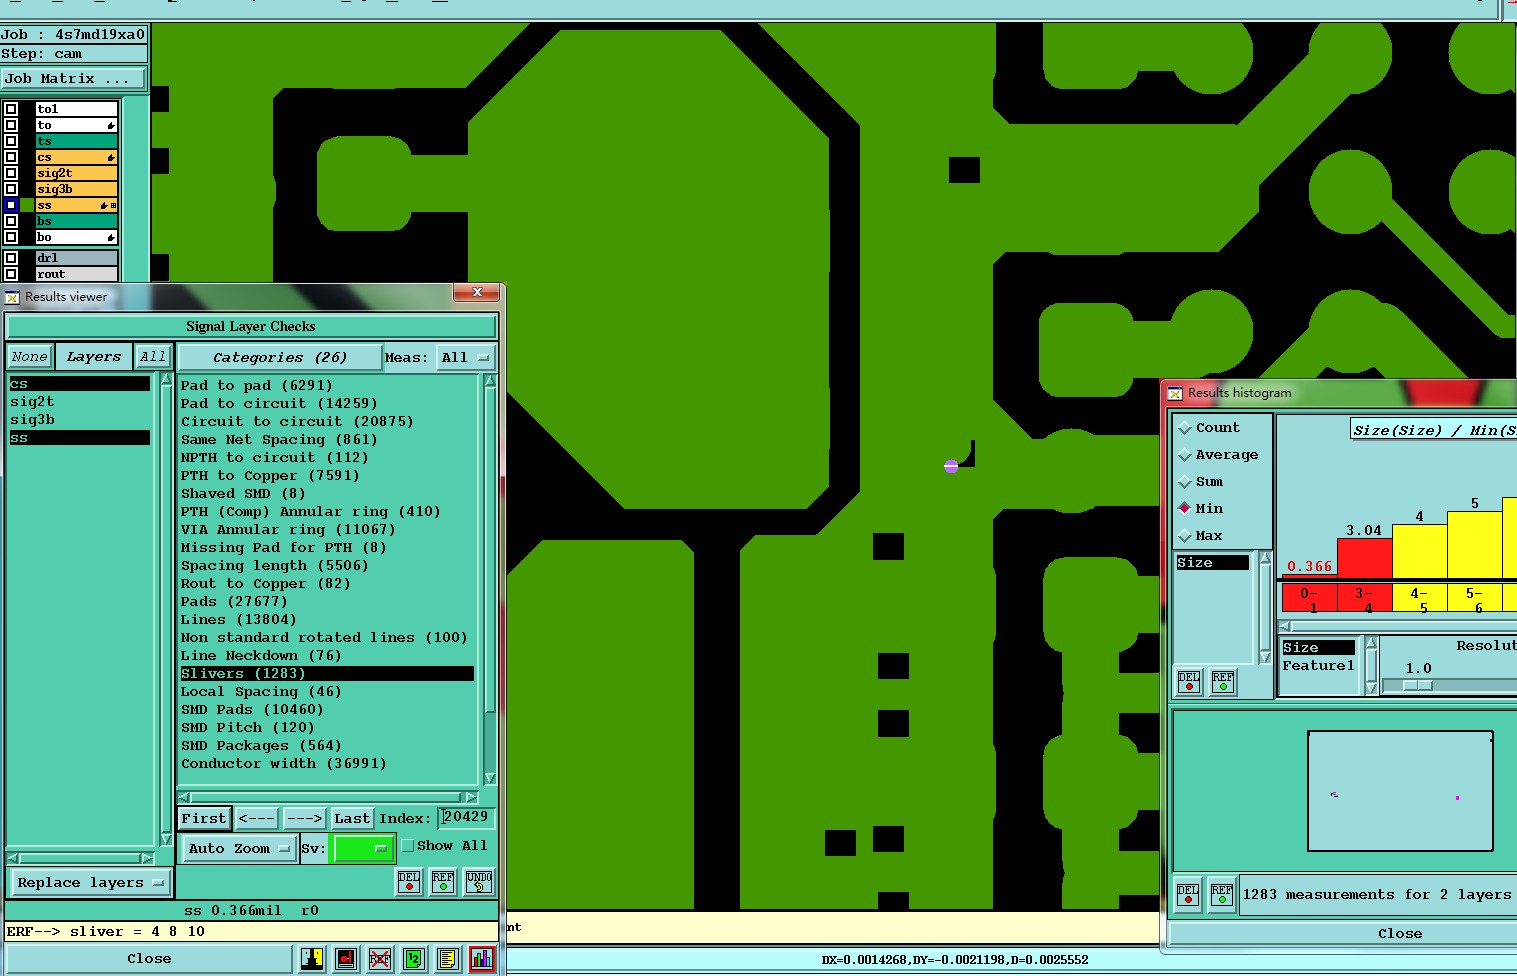Screen dimensions: 1517x976
Task: Toggle the 'ts' layer checkbox
Action: [x=11, y=141]
